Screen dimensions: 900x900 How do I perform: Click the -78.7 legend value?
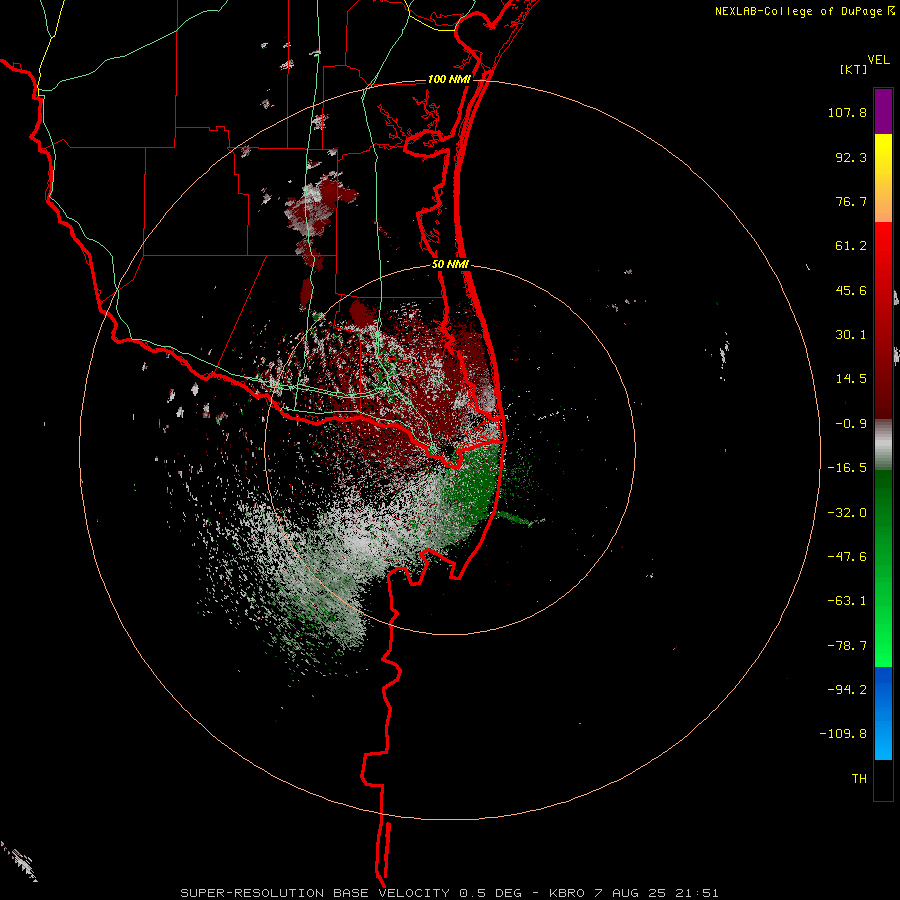point(847,646)
